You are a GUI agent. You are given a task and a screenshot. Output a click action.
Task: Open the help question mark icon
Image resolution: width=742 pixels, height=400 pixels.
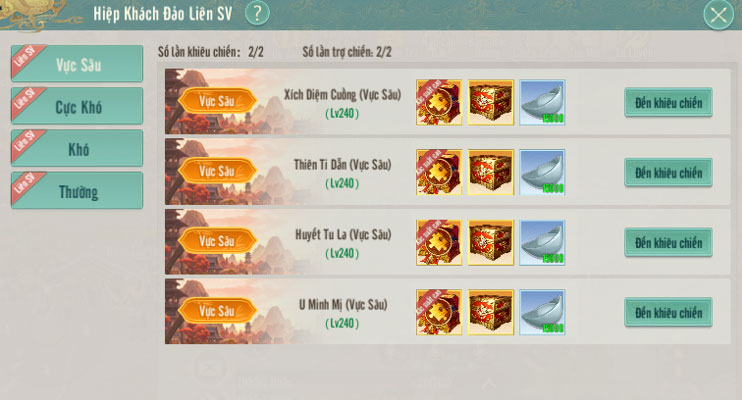pos(257,14)
